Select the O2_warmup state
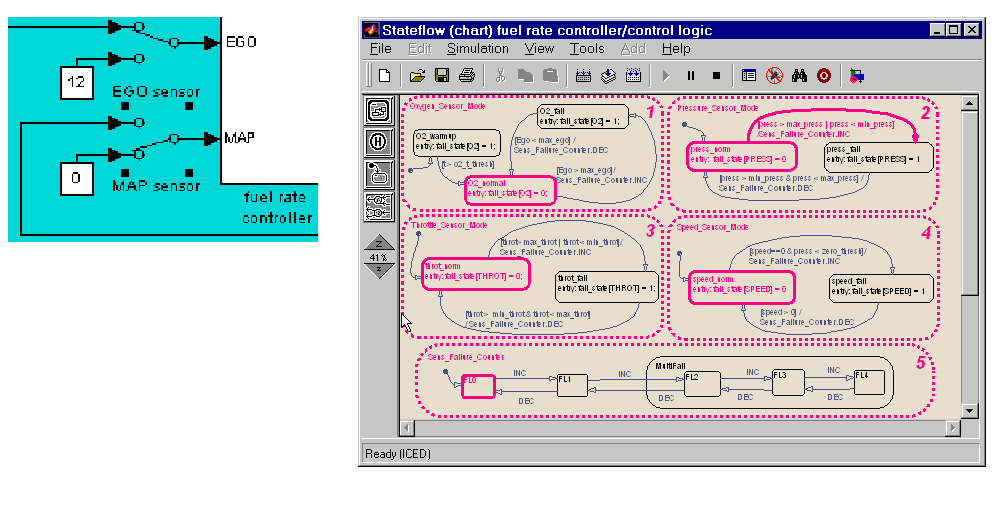 456,142
